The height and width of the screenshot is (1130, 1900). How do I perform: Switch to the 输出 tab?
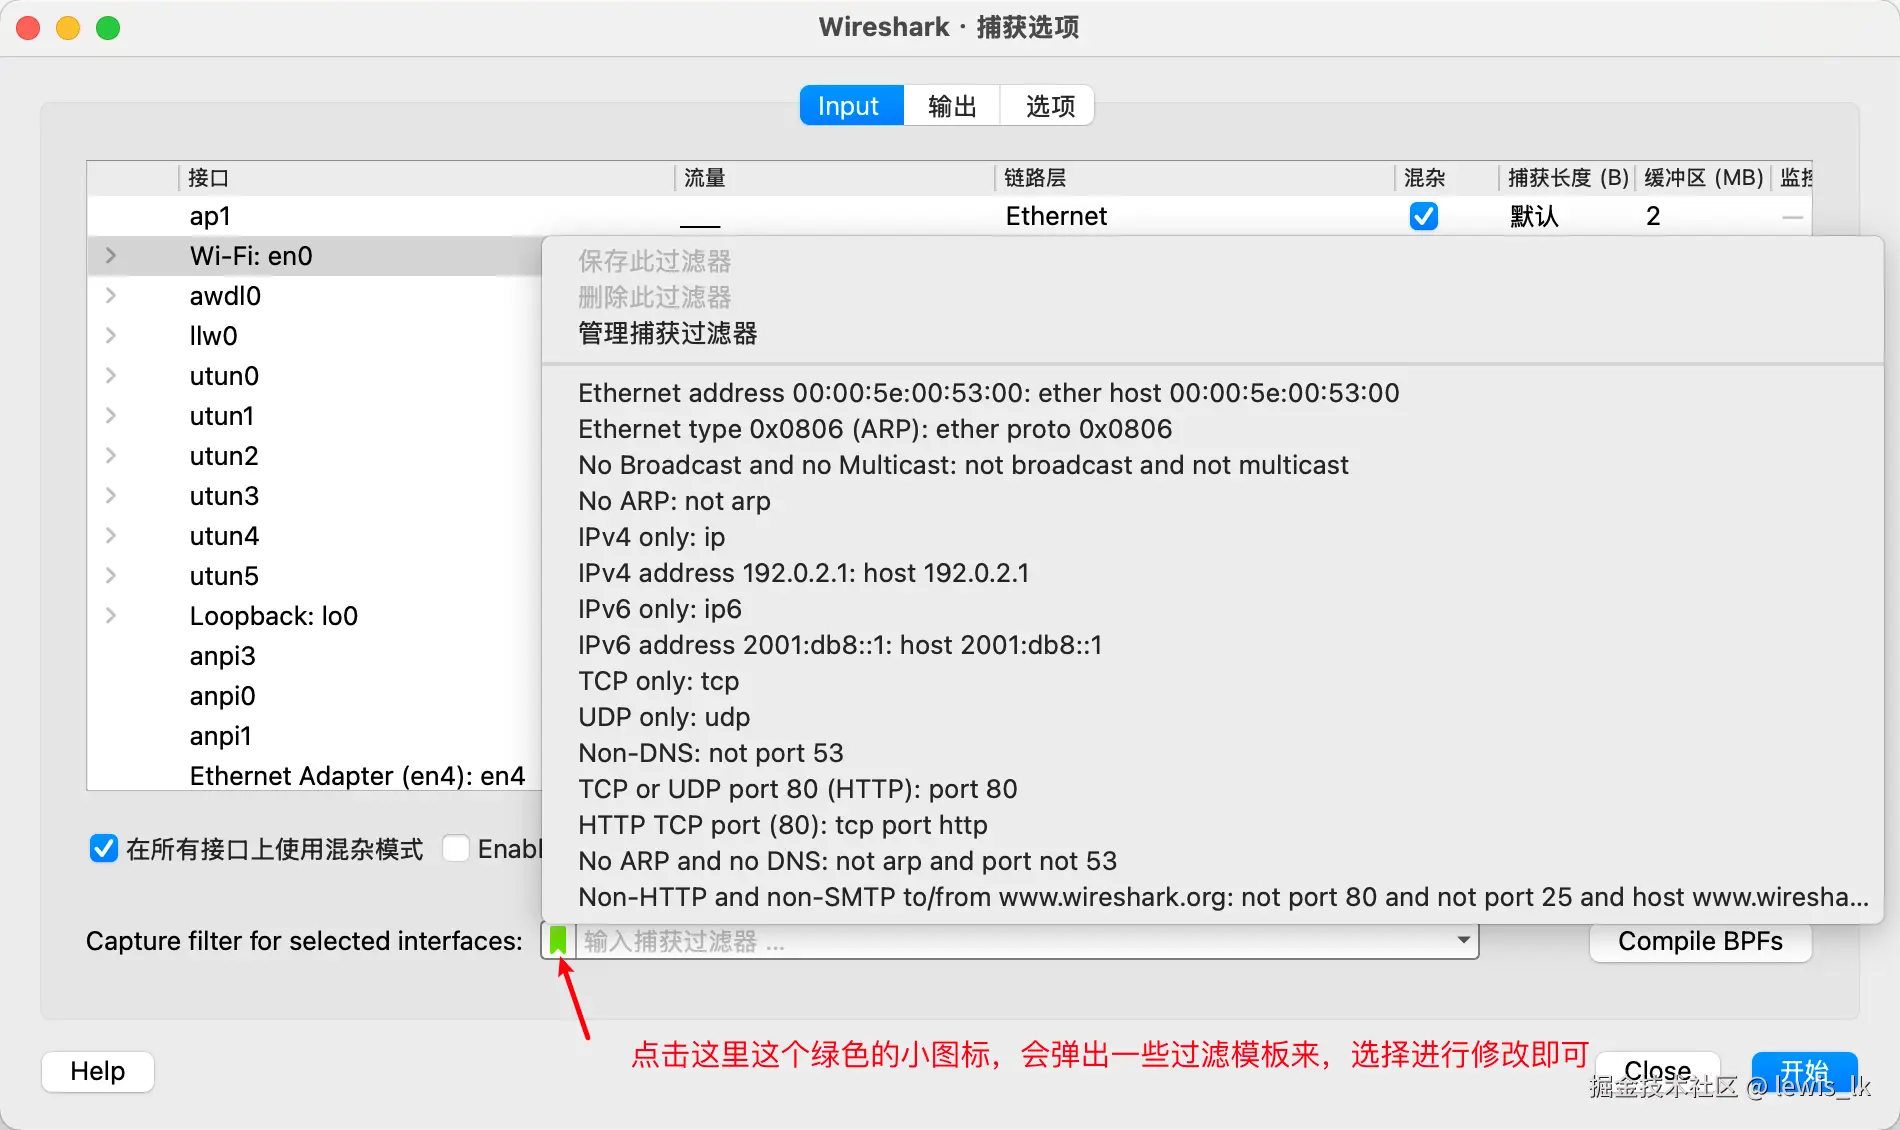[x=951, y=106]
